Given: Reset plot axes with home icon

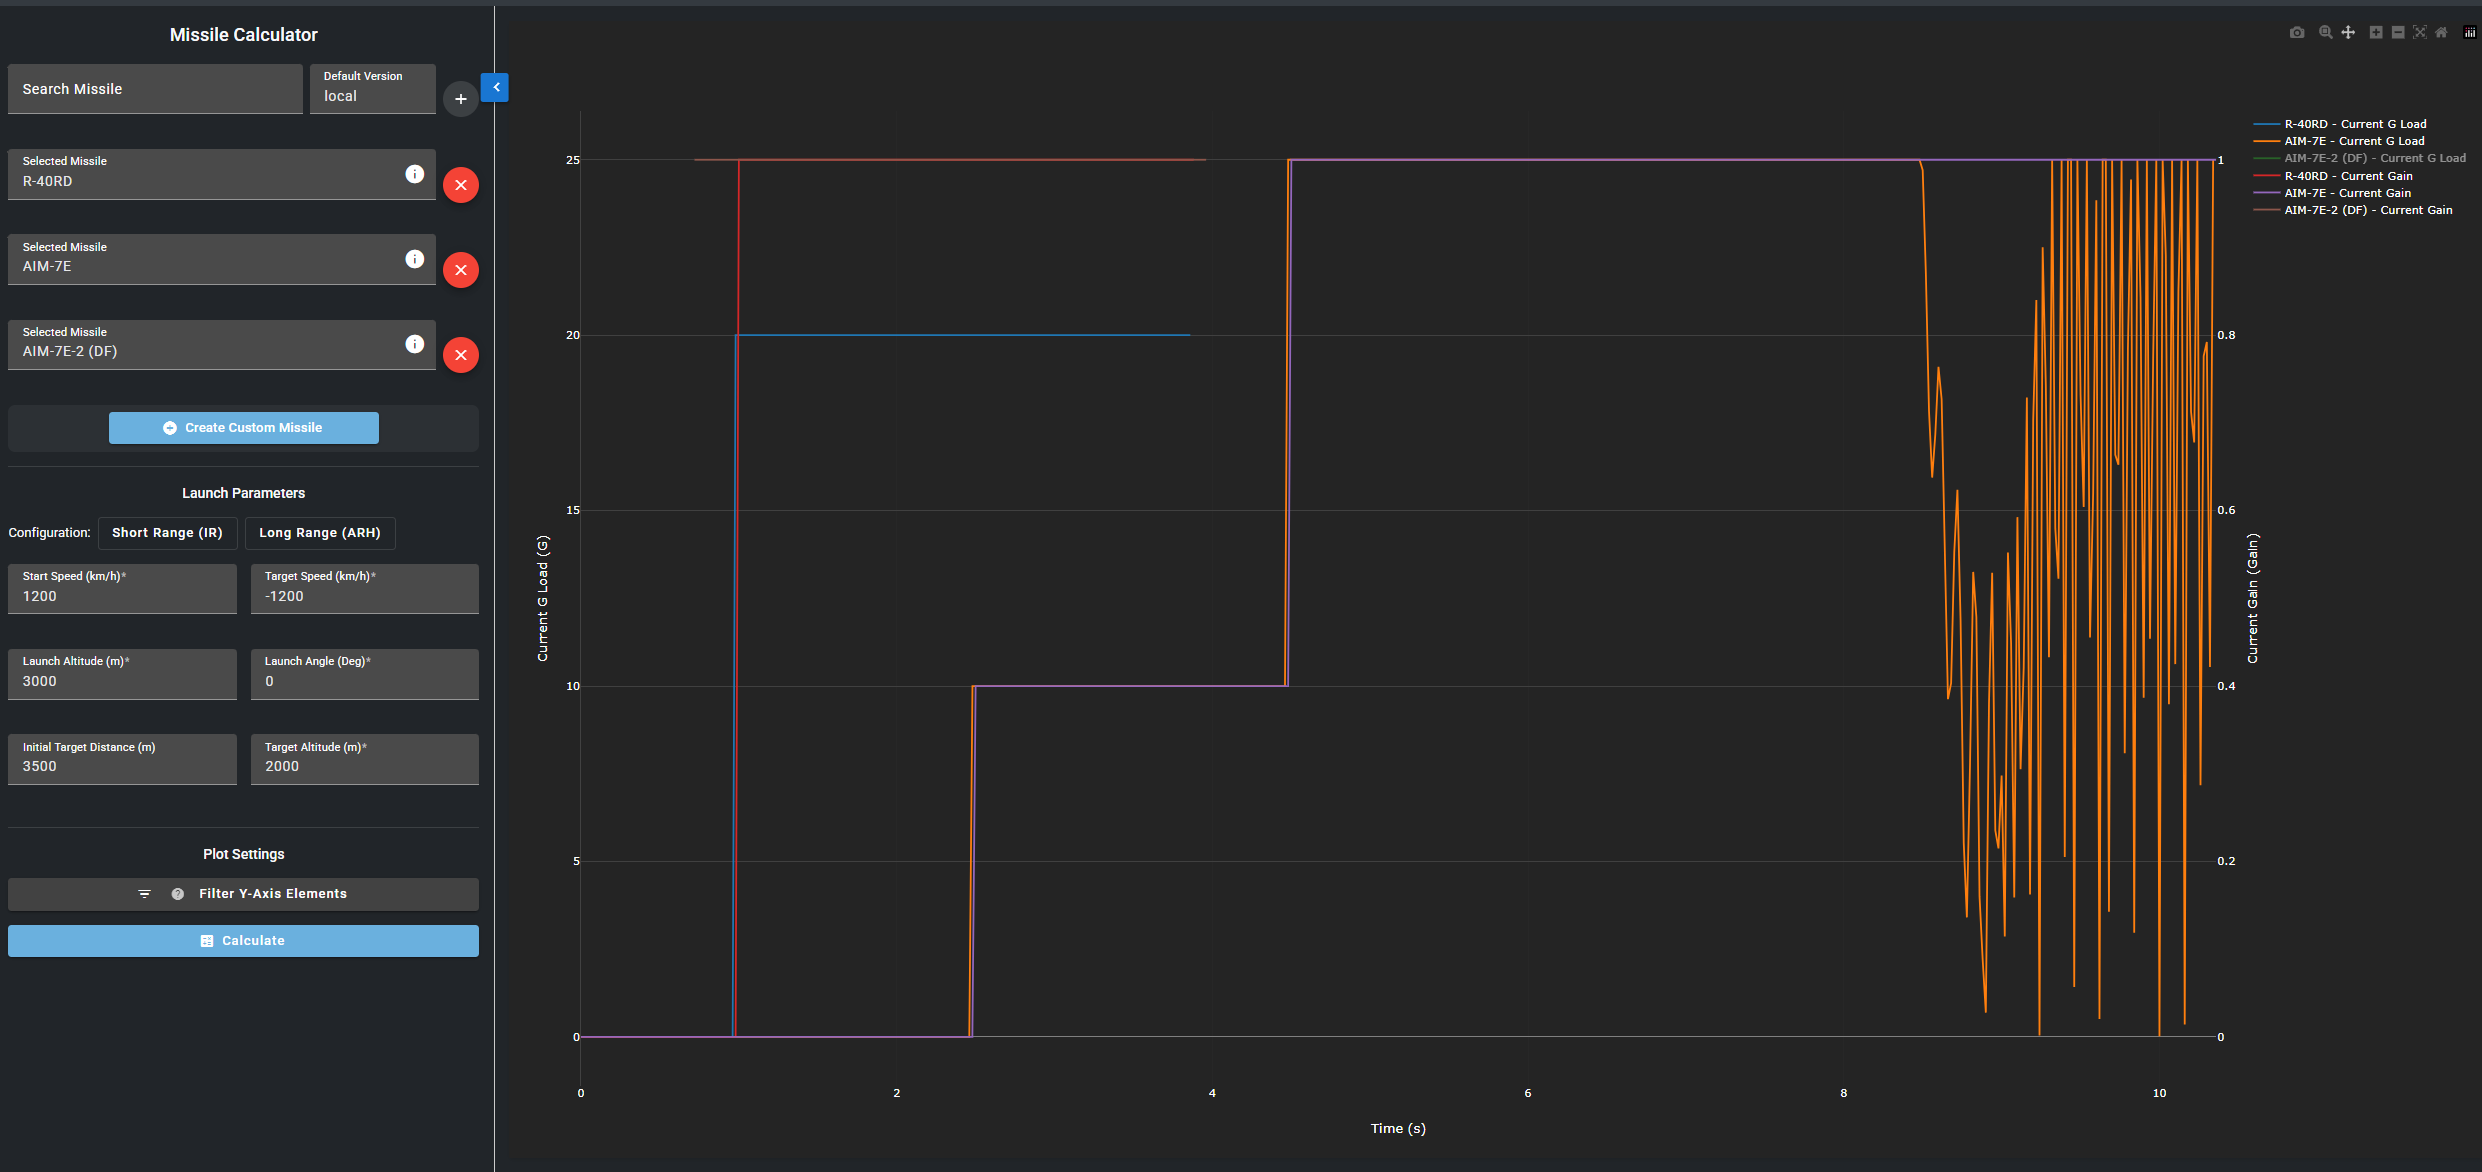Looking at the screenshot, I should [x=2441, y=33].
